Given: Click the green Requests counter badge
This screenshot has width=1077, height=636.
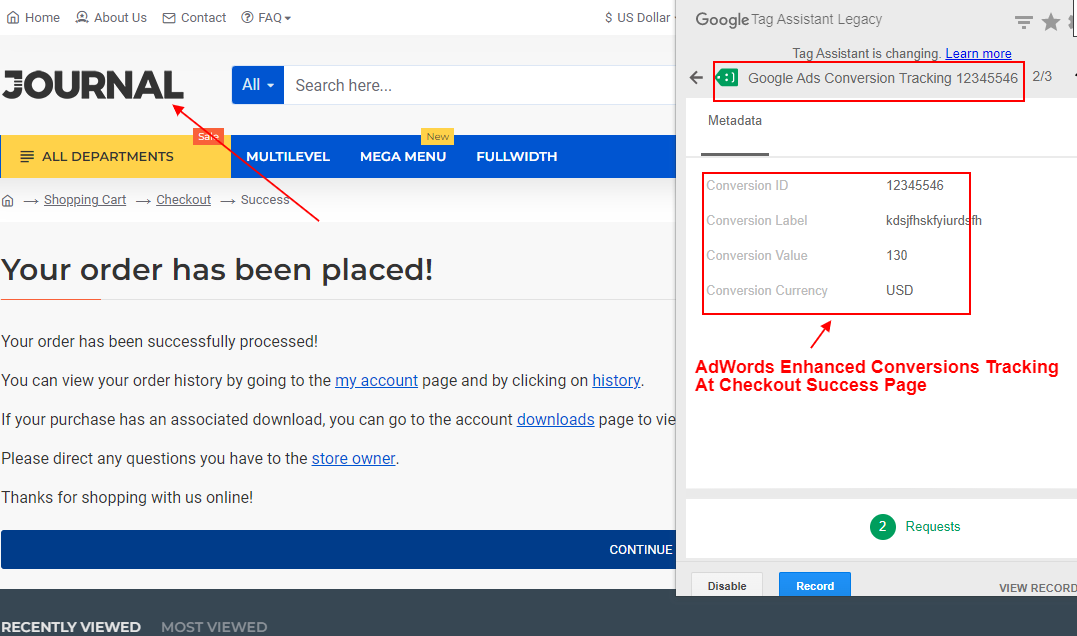Looking at the screenshot, I should point(882,526).
